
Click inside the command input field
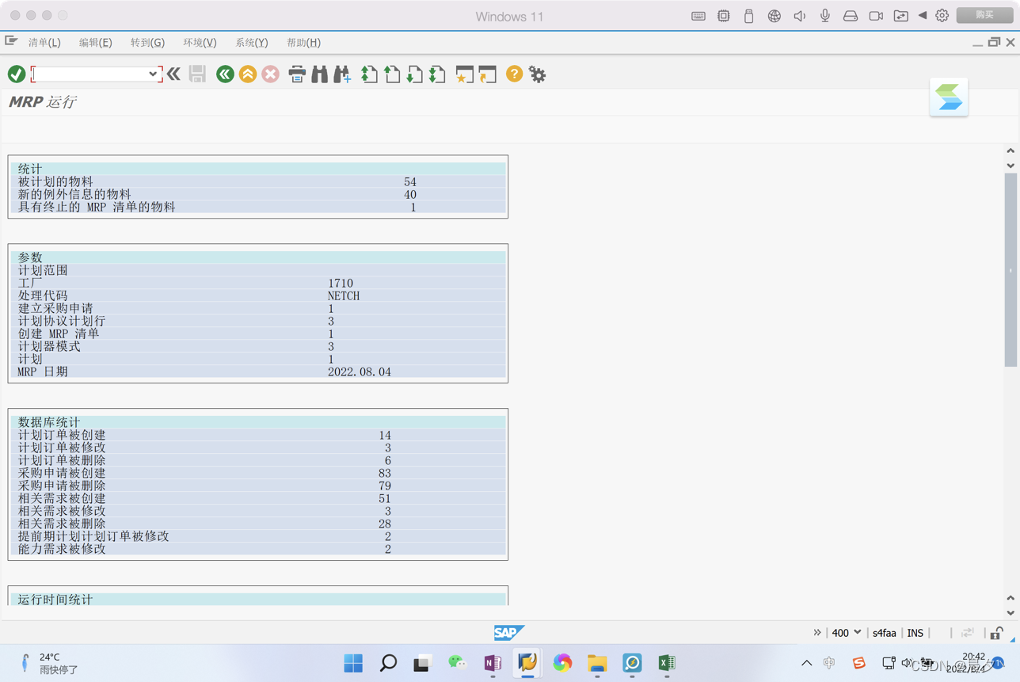tap(90, 74)
